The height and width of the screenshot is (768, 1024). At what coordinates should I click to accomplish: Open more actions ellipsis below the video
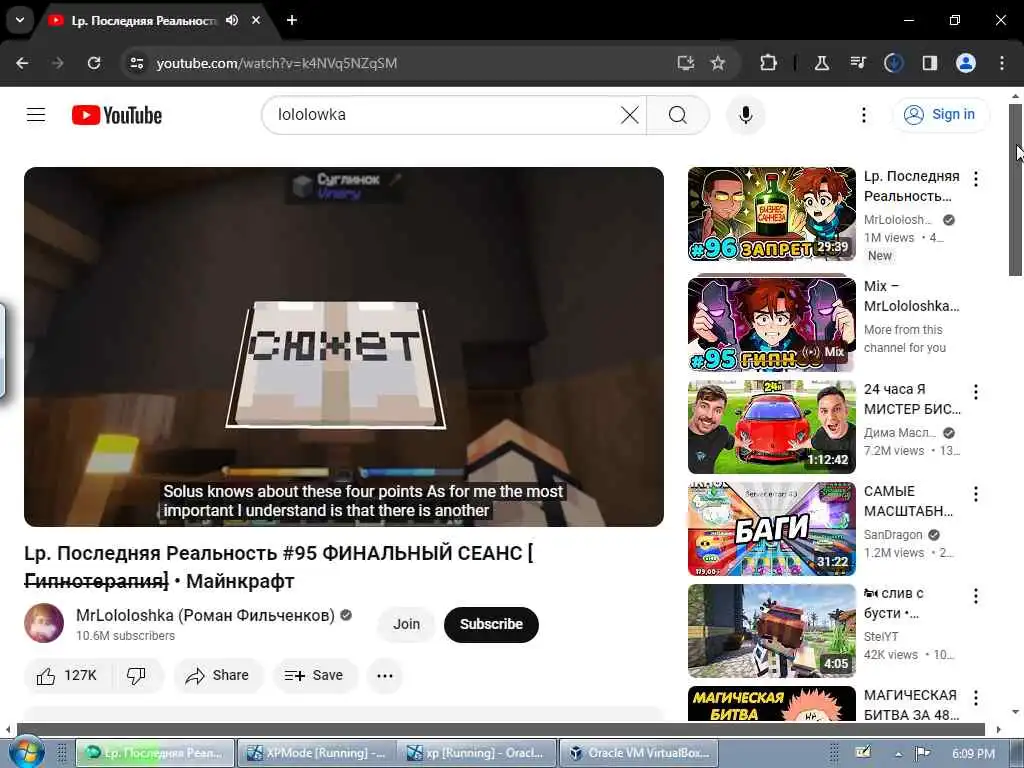(385, 675)
